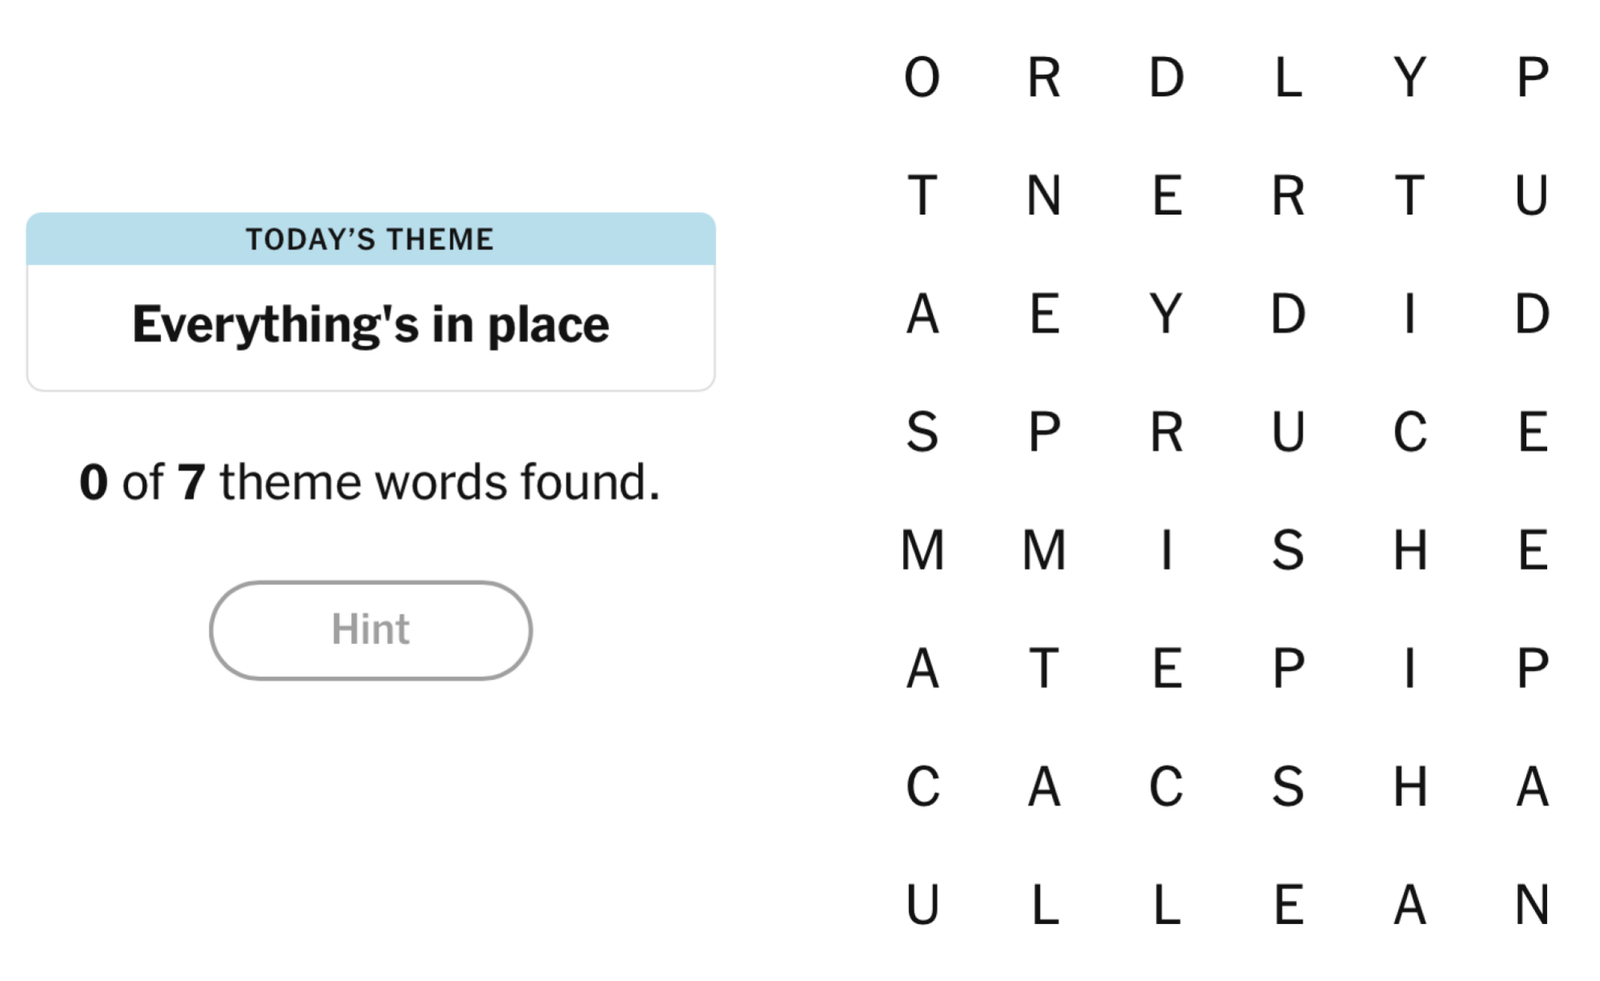Tap the S starting the SPRUCE row
This screenshot has width=1600, height=981.
click(922, 432)
